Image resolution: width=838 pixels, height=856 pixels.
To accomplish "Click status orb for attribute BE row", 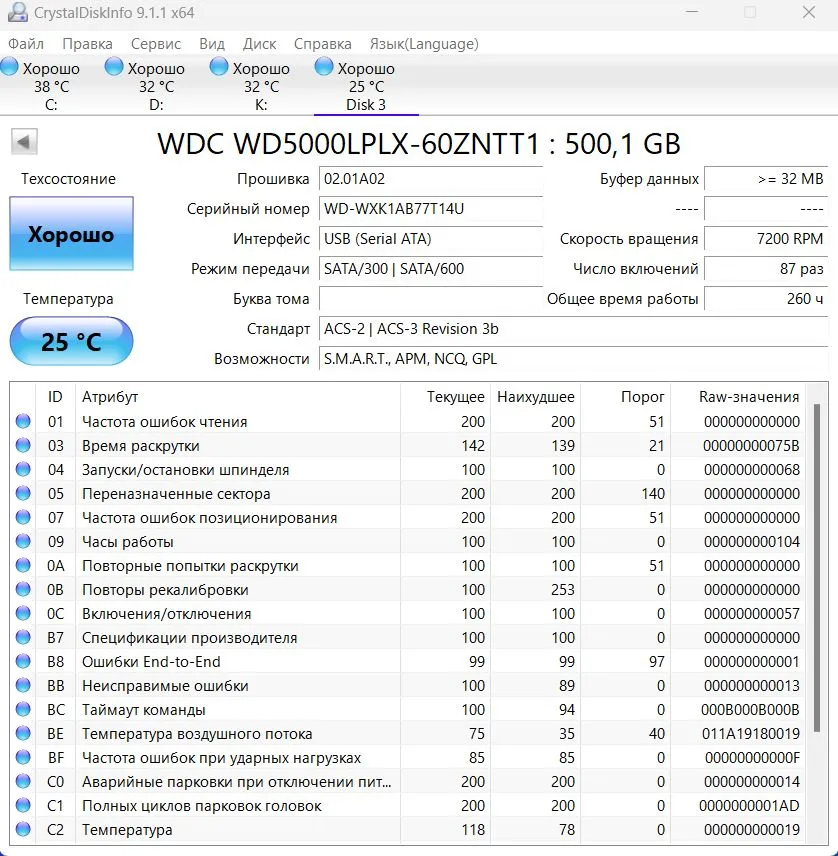I will coord(23,734).
